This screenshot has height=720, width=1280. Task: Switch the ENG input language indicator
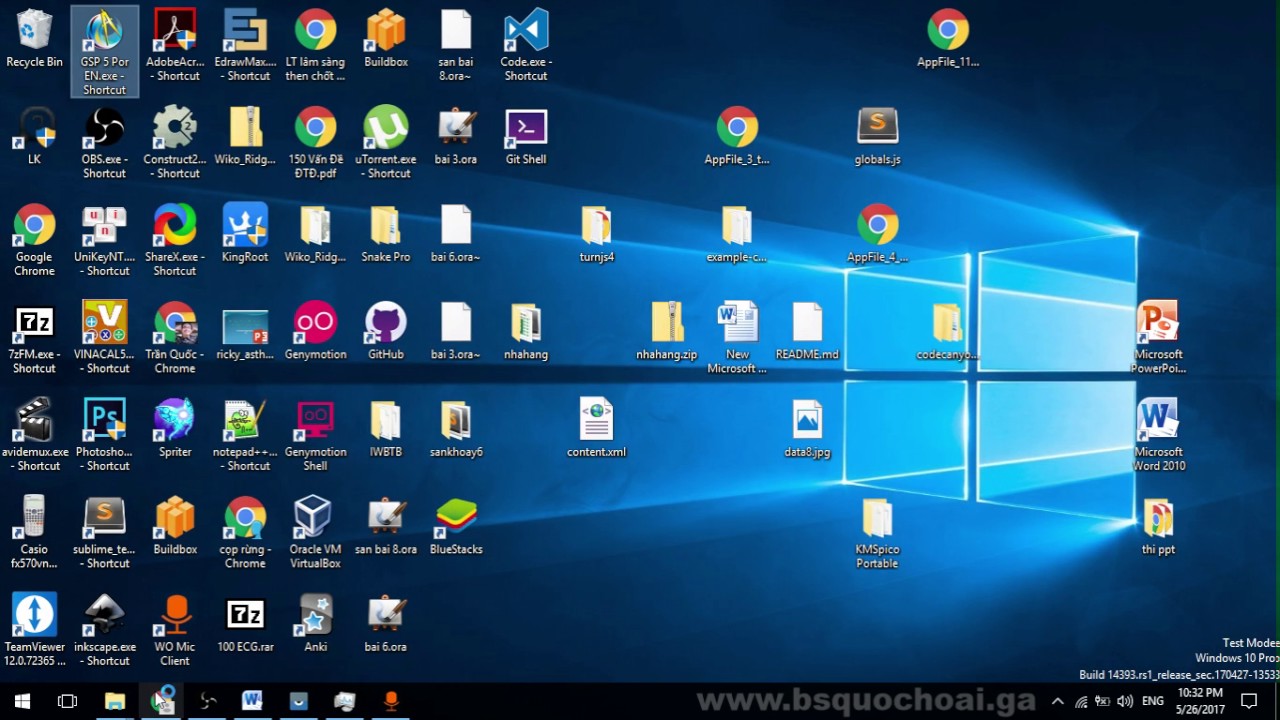(x=1152, y=701)
